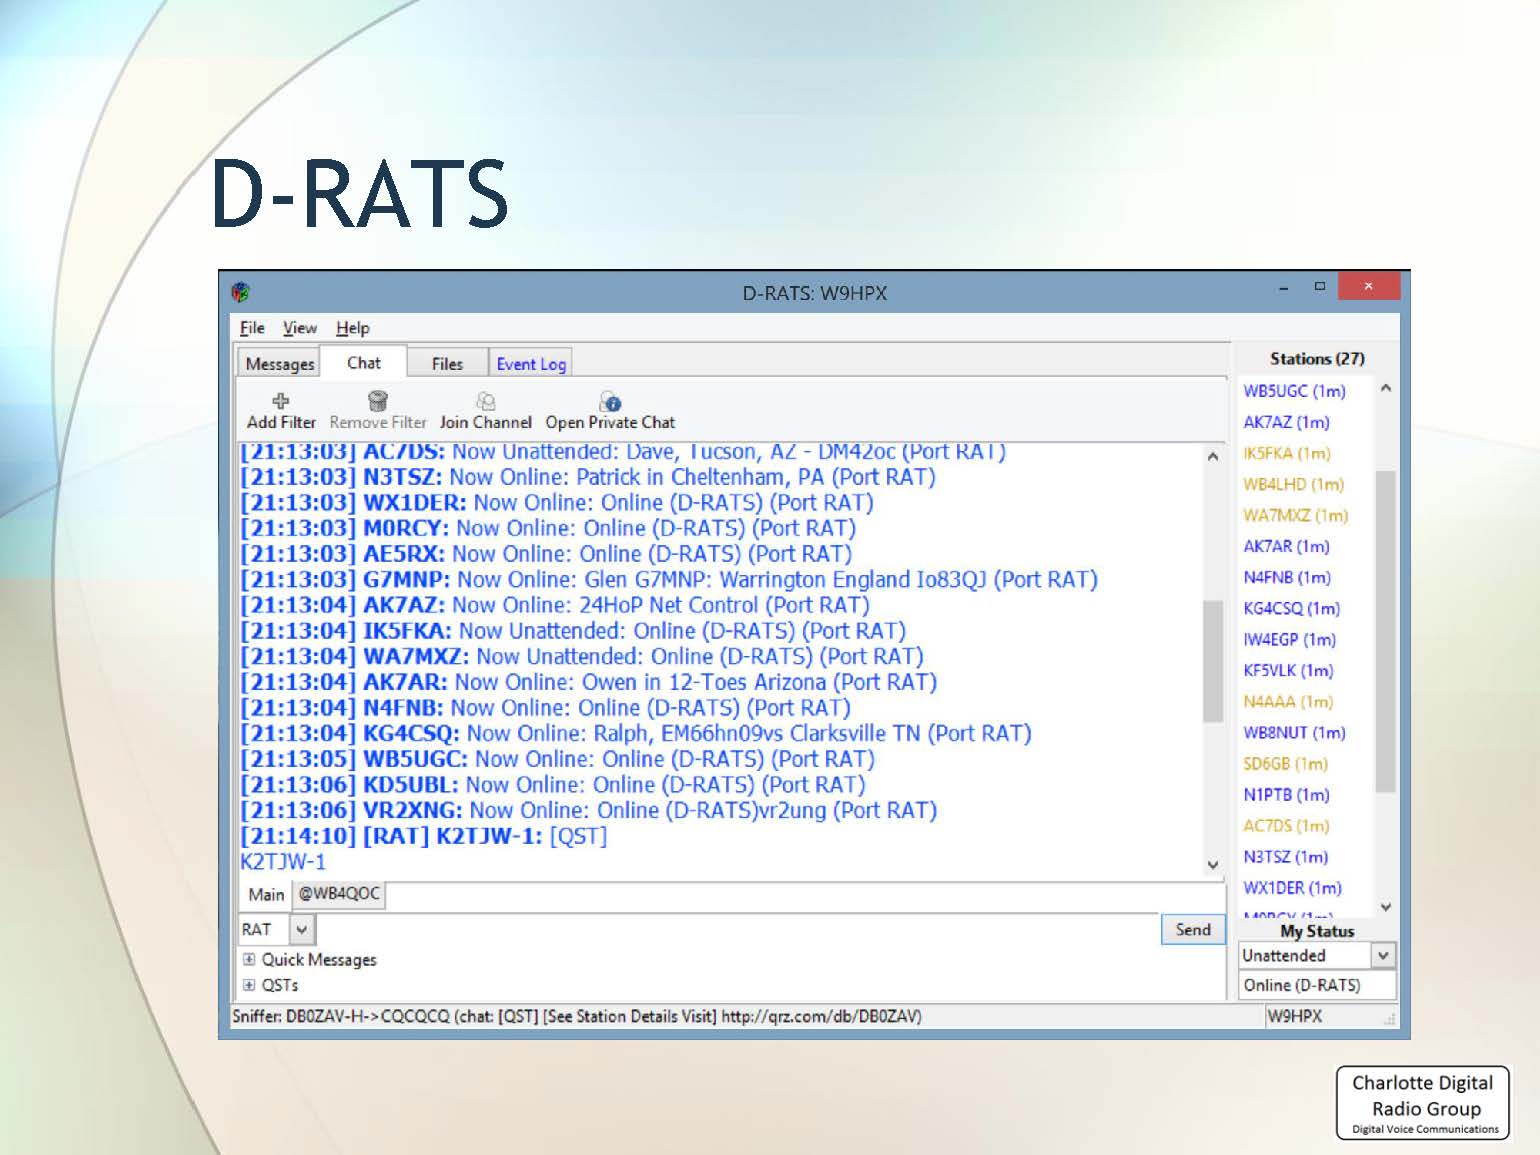The height and width of the screenshot is (1155, 1540).
Task: Switch to the Files tab
Action: (447, 364)
